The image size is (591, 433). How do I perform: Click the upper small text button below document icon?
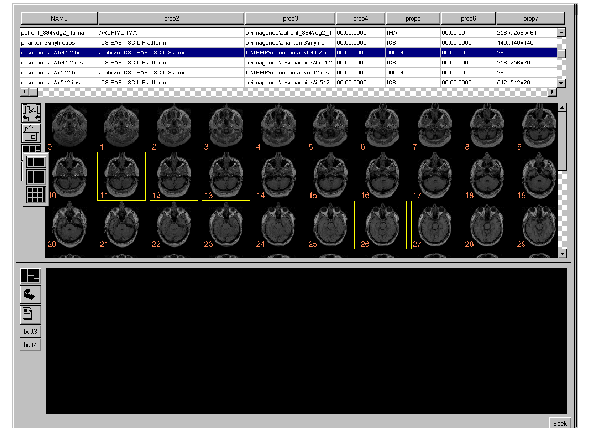pos(30,332)
